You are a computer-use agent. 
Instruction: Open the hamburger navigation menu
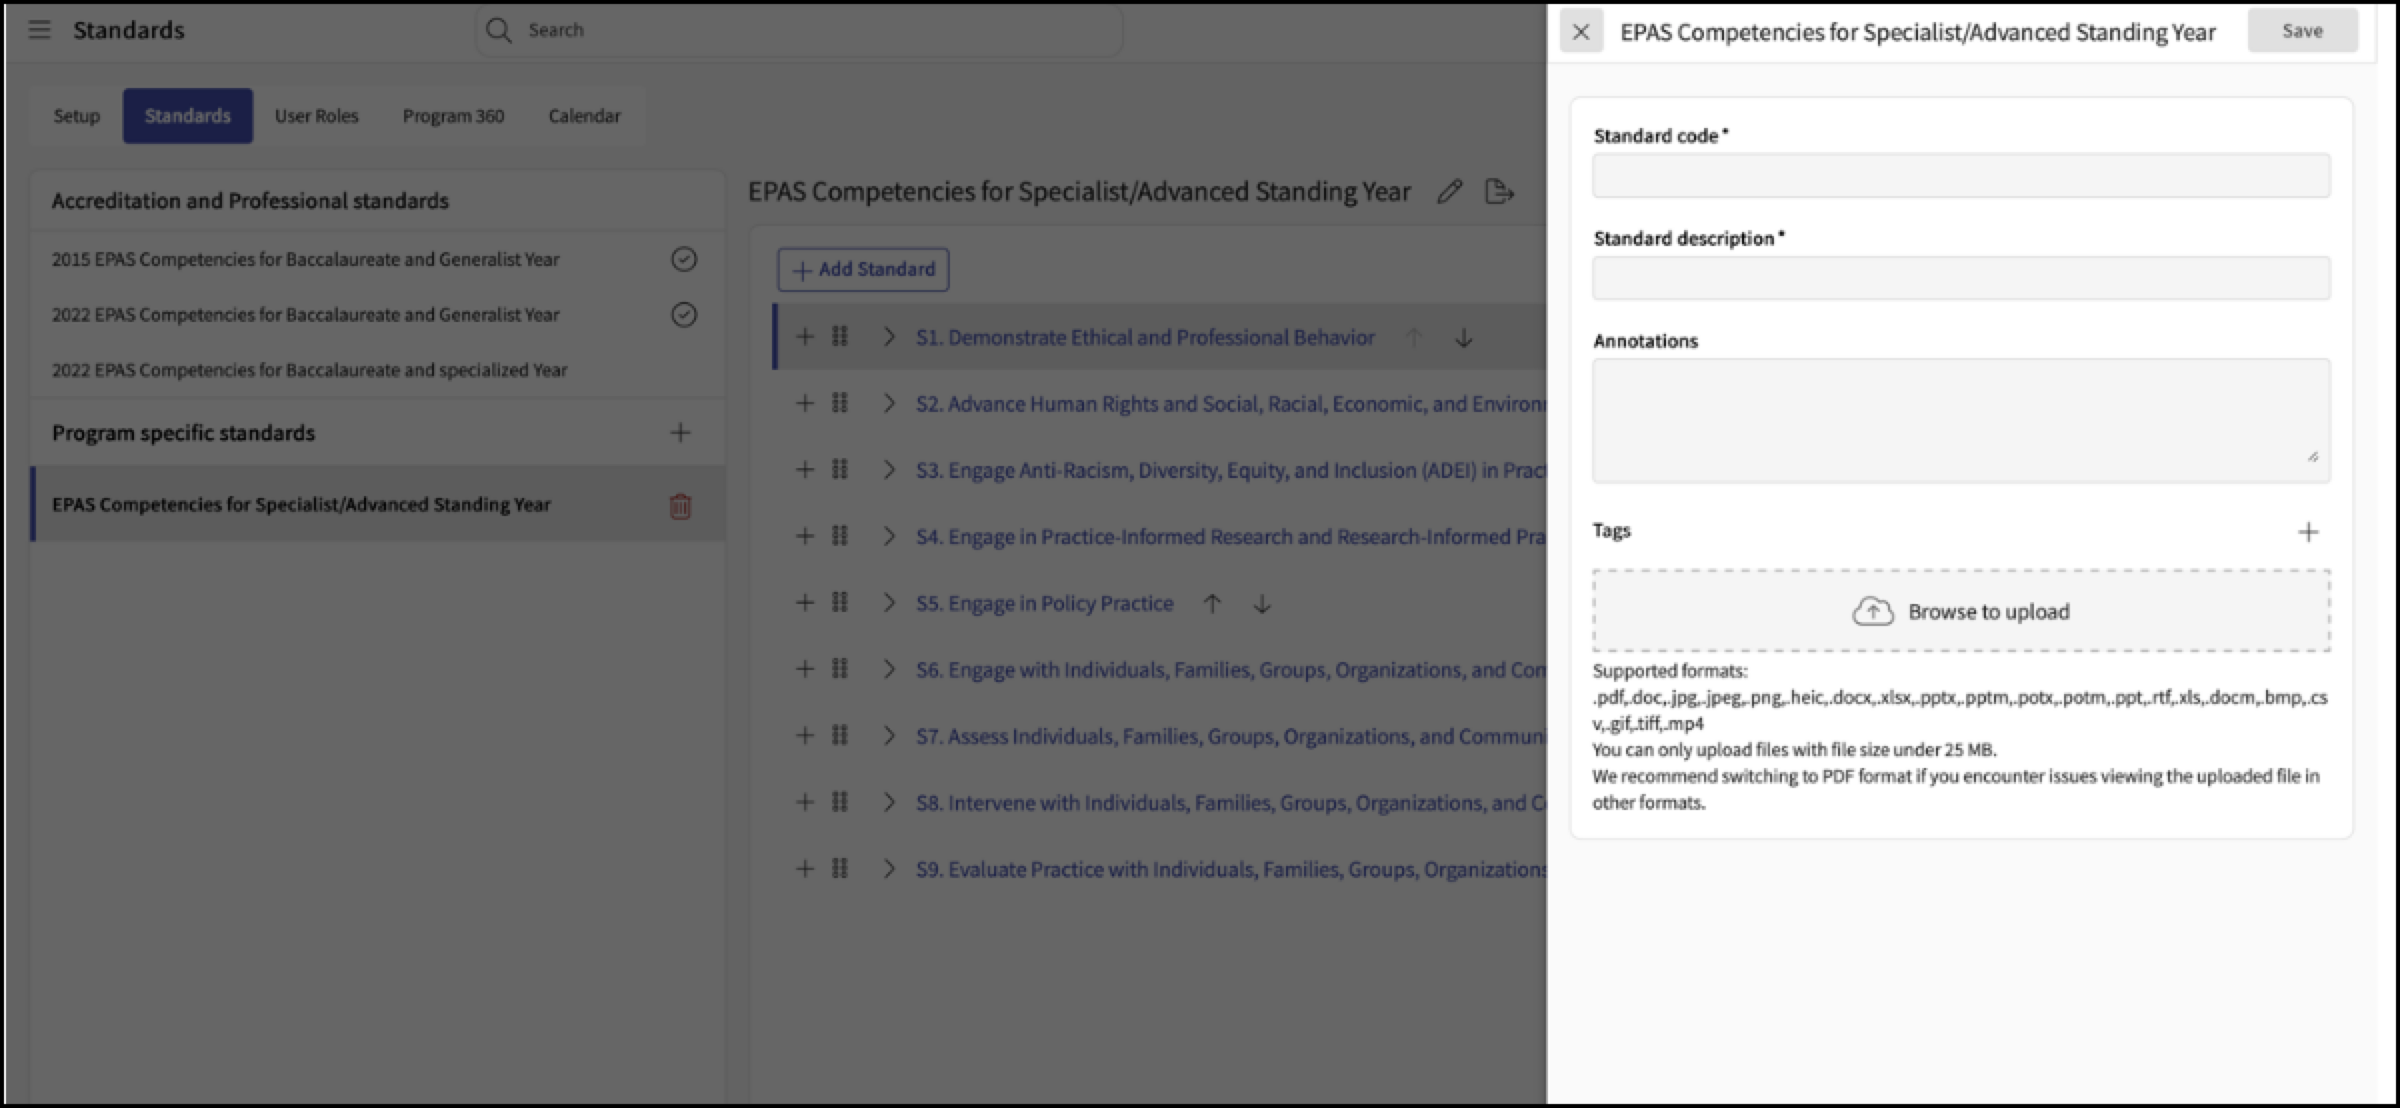(39, 30)
